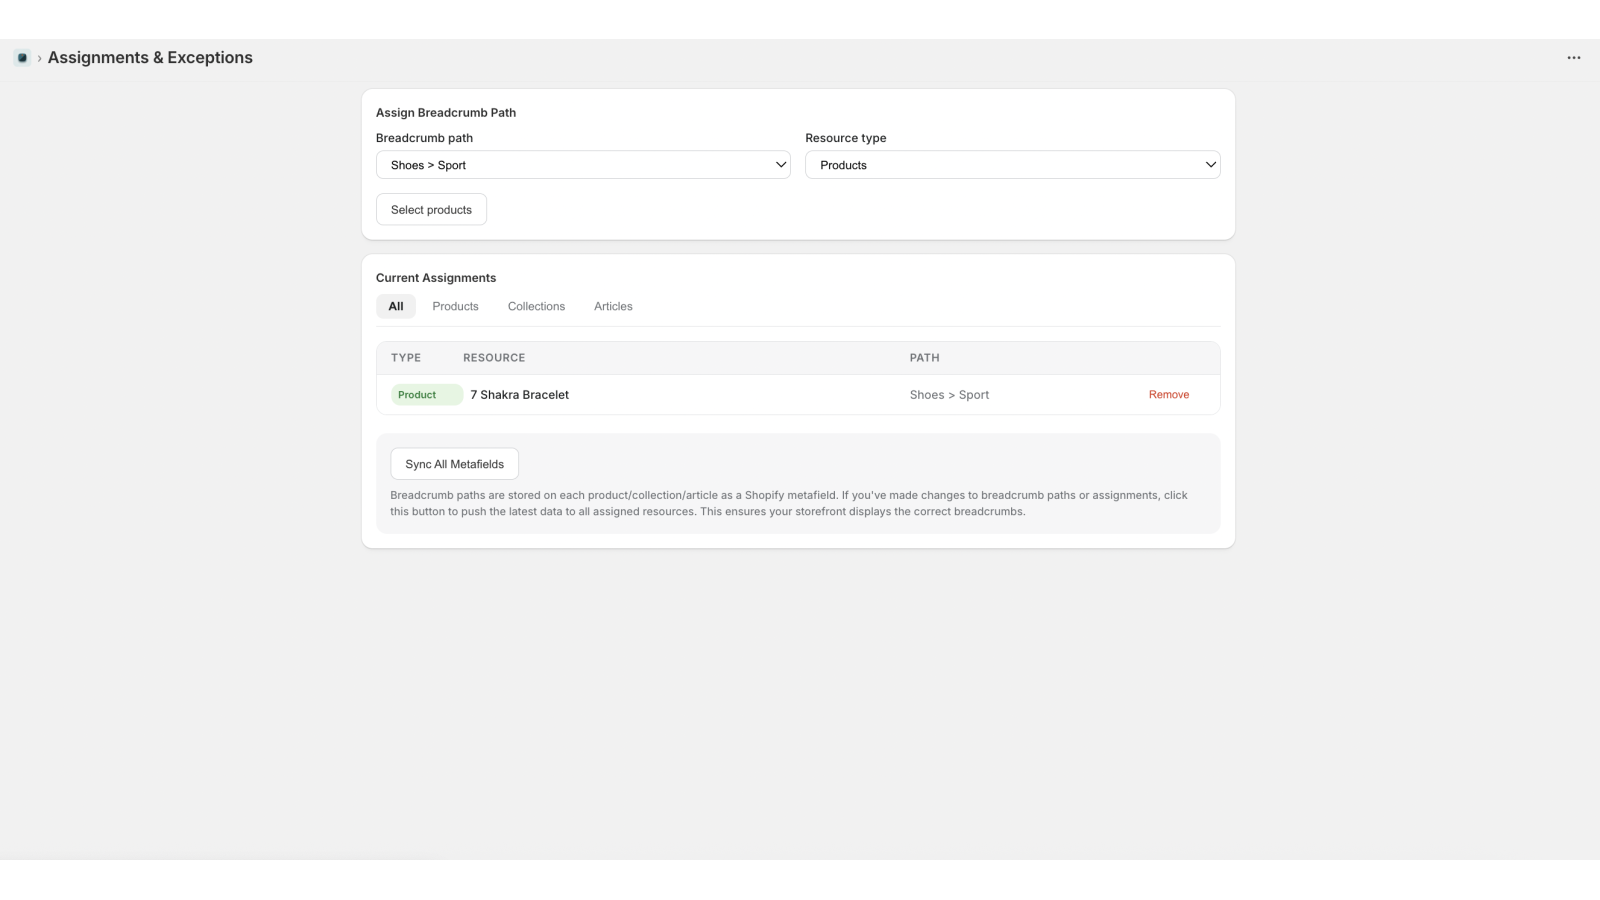Click the PATH column header
Image resolution: width=1600 pixels, height=900 pixels.
[x=924, y=357]
